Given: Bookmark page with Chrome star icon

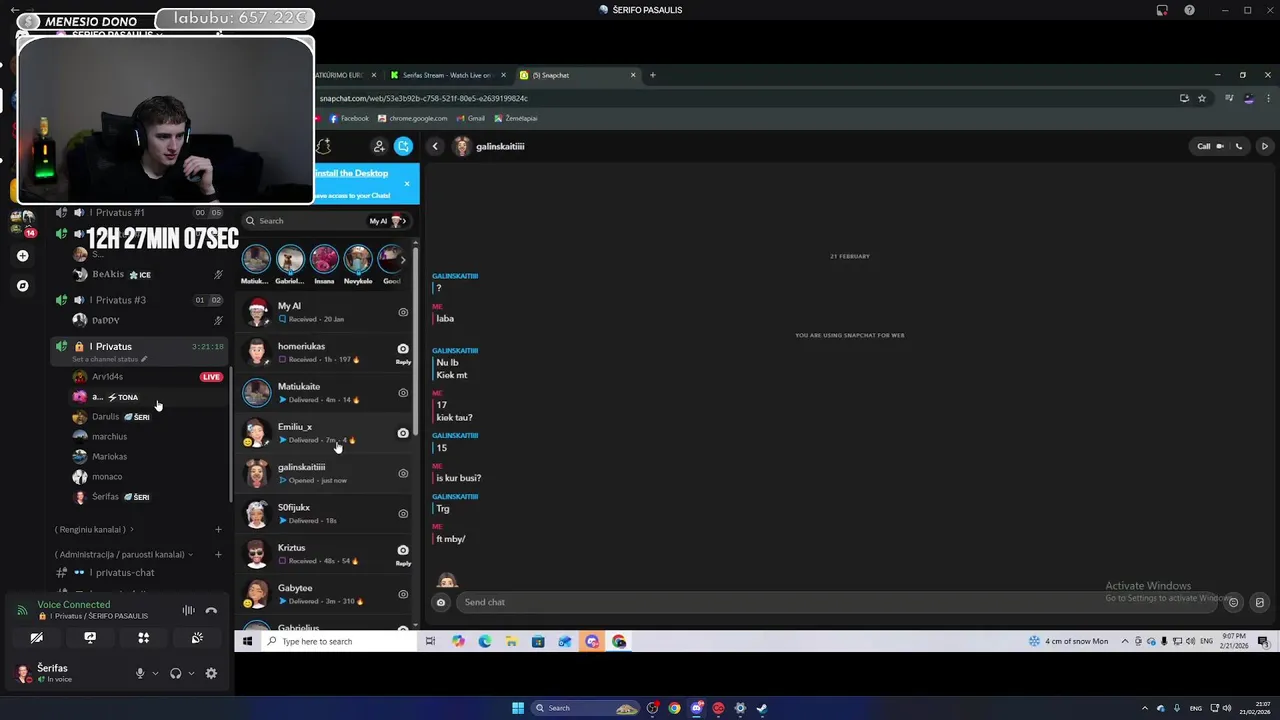Looking at the screenshot, I should 1202,98.
